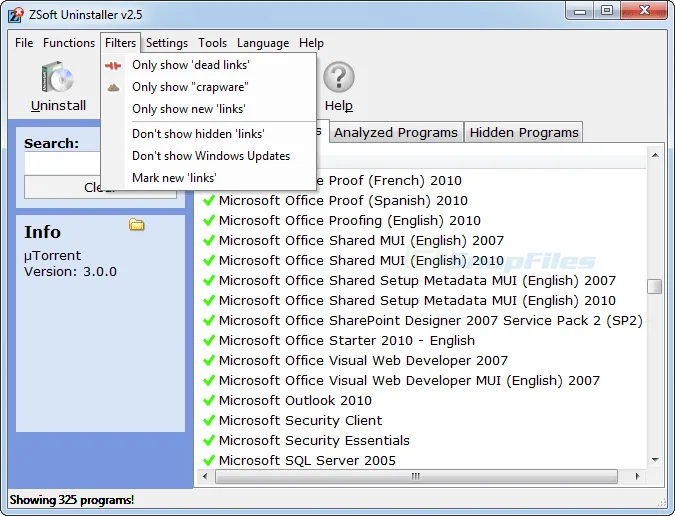Select Microsoft Security Essentials list entry
Screen dimensions: 675x516
pyautogui.click(x=314, y=440)
